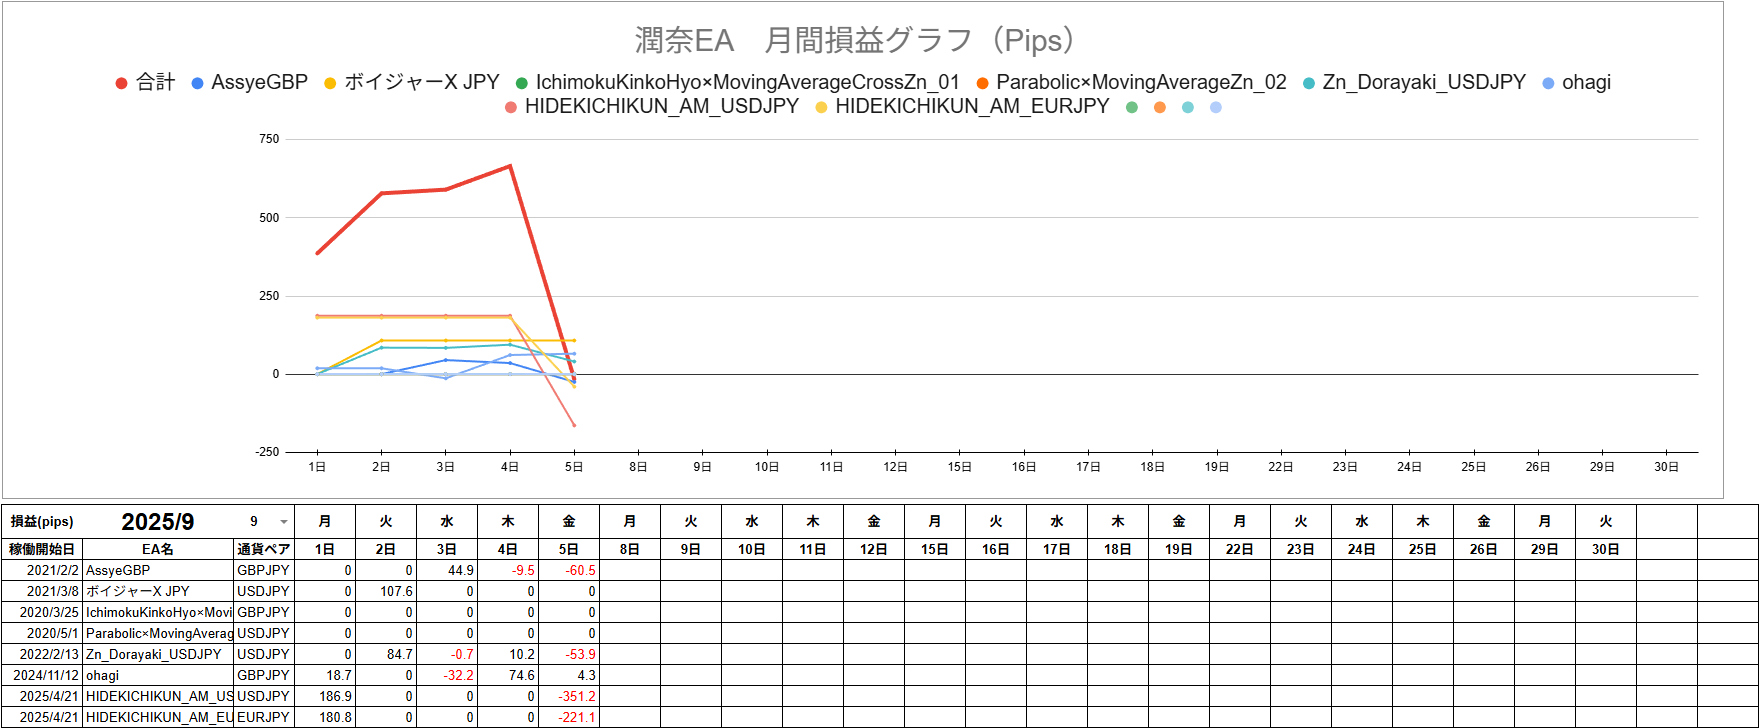This screenshot has height=728, width=1763.
Task: Click the 合計 legend label
Action: pyautogui.click(x=155, y=82)
